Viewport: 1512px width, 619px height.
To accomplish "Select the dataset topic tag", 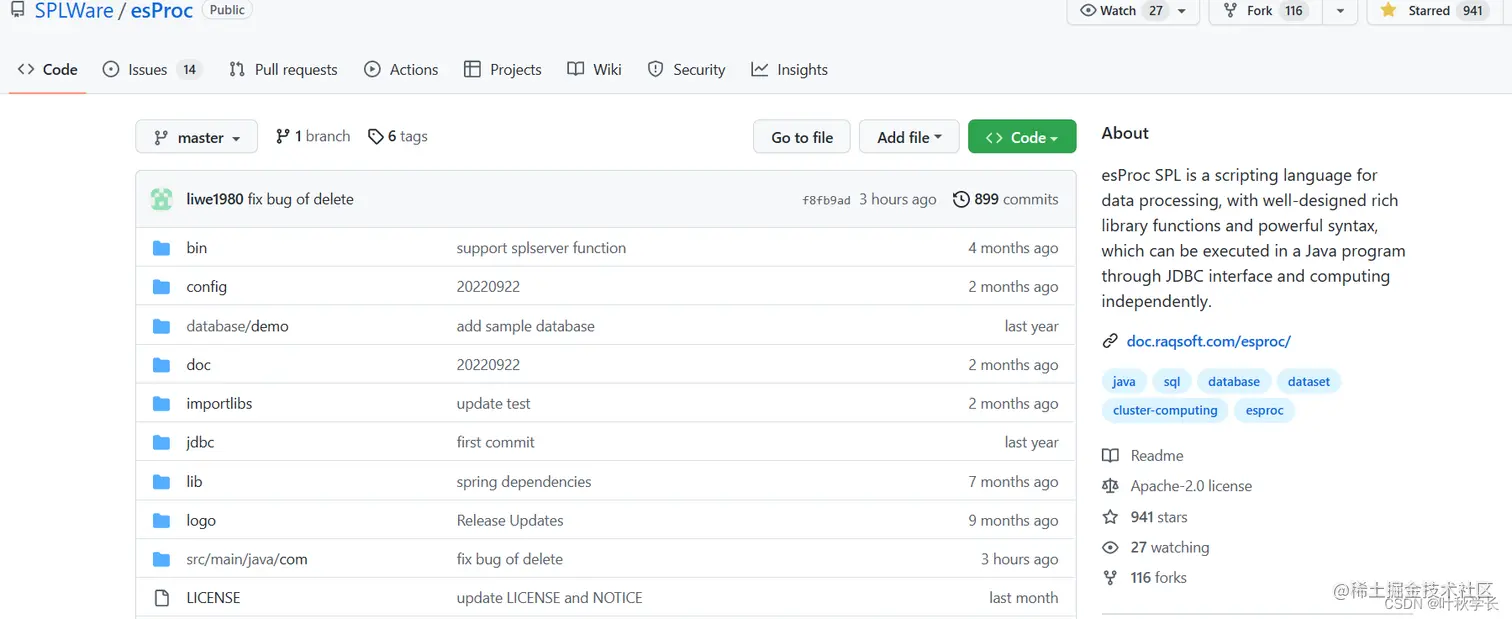I will [1309, 381].
